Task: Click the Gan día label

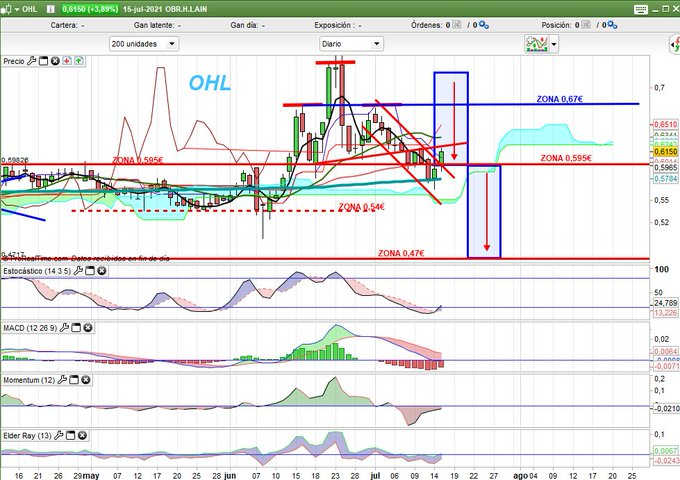Action: coord(244,25)
